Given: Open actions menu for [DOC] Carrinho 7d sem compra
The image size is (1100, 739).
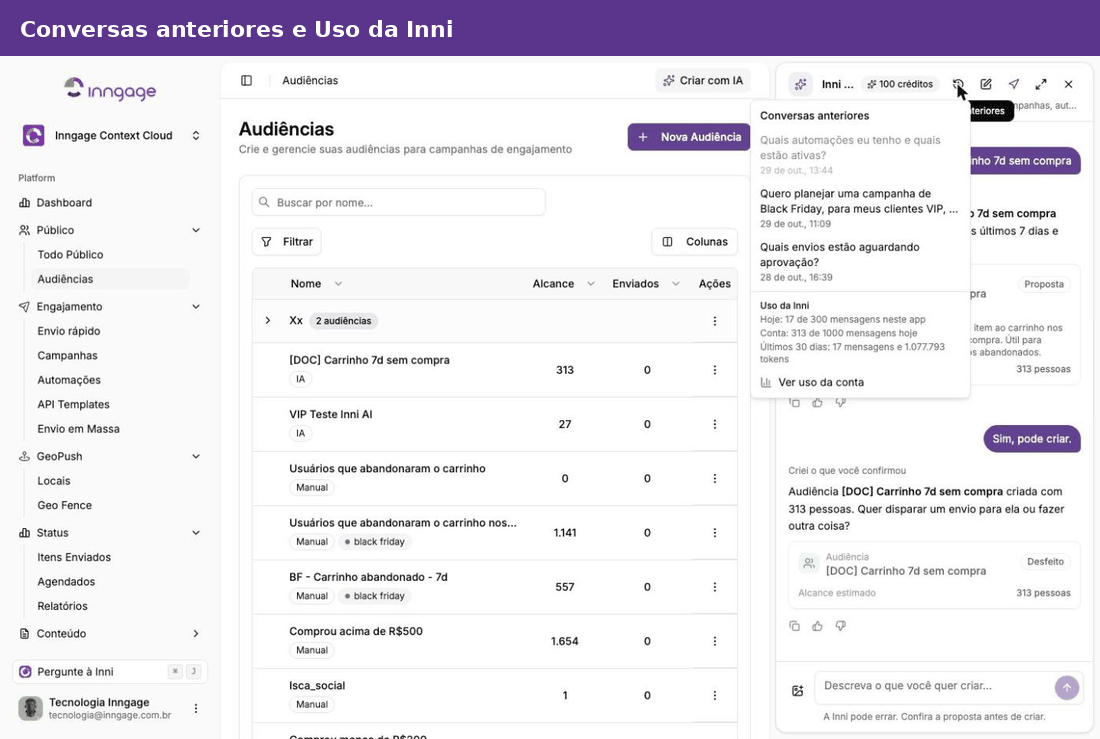Looking at the screenshot, I should [x=715, y=370].
